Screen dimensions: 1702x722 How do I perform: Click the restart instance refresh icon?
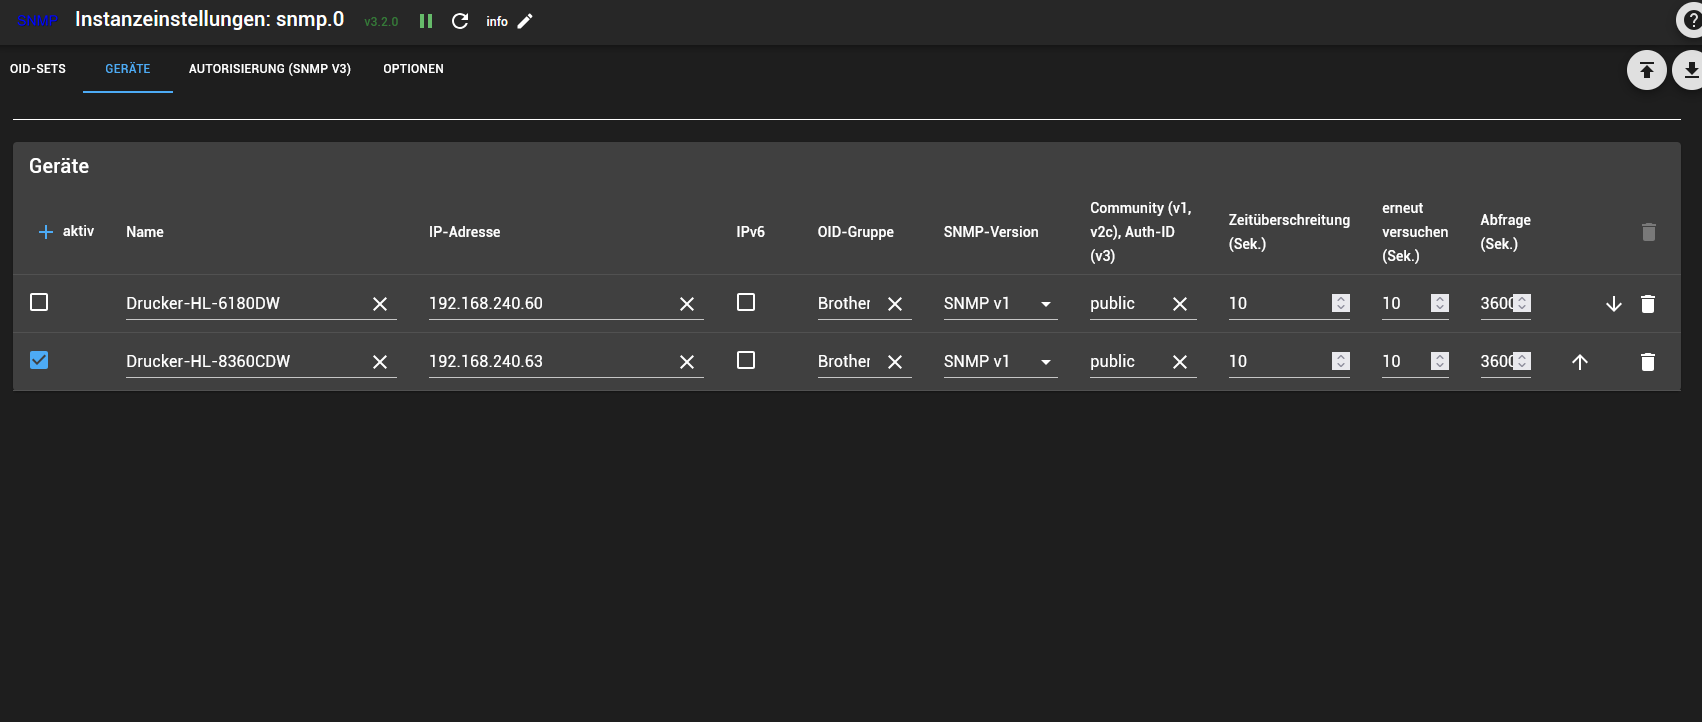point(460,21)
